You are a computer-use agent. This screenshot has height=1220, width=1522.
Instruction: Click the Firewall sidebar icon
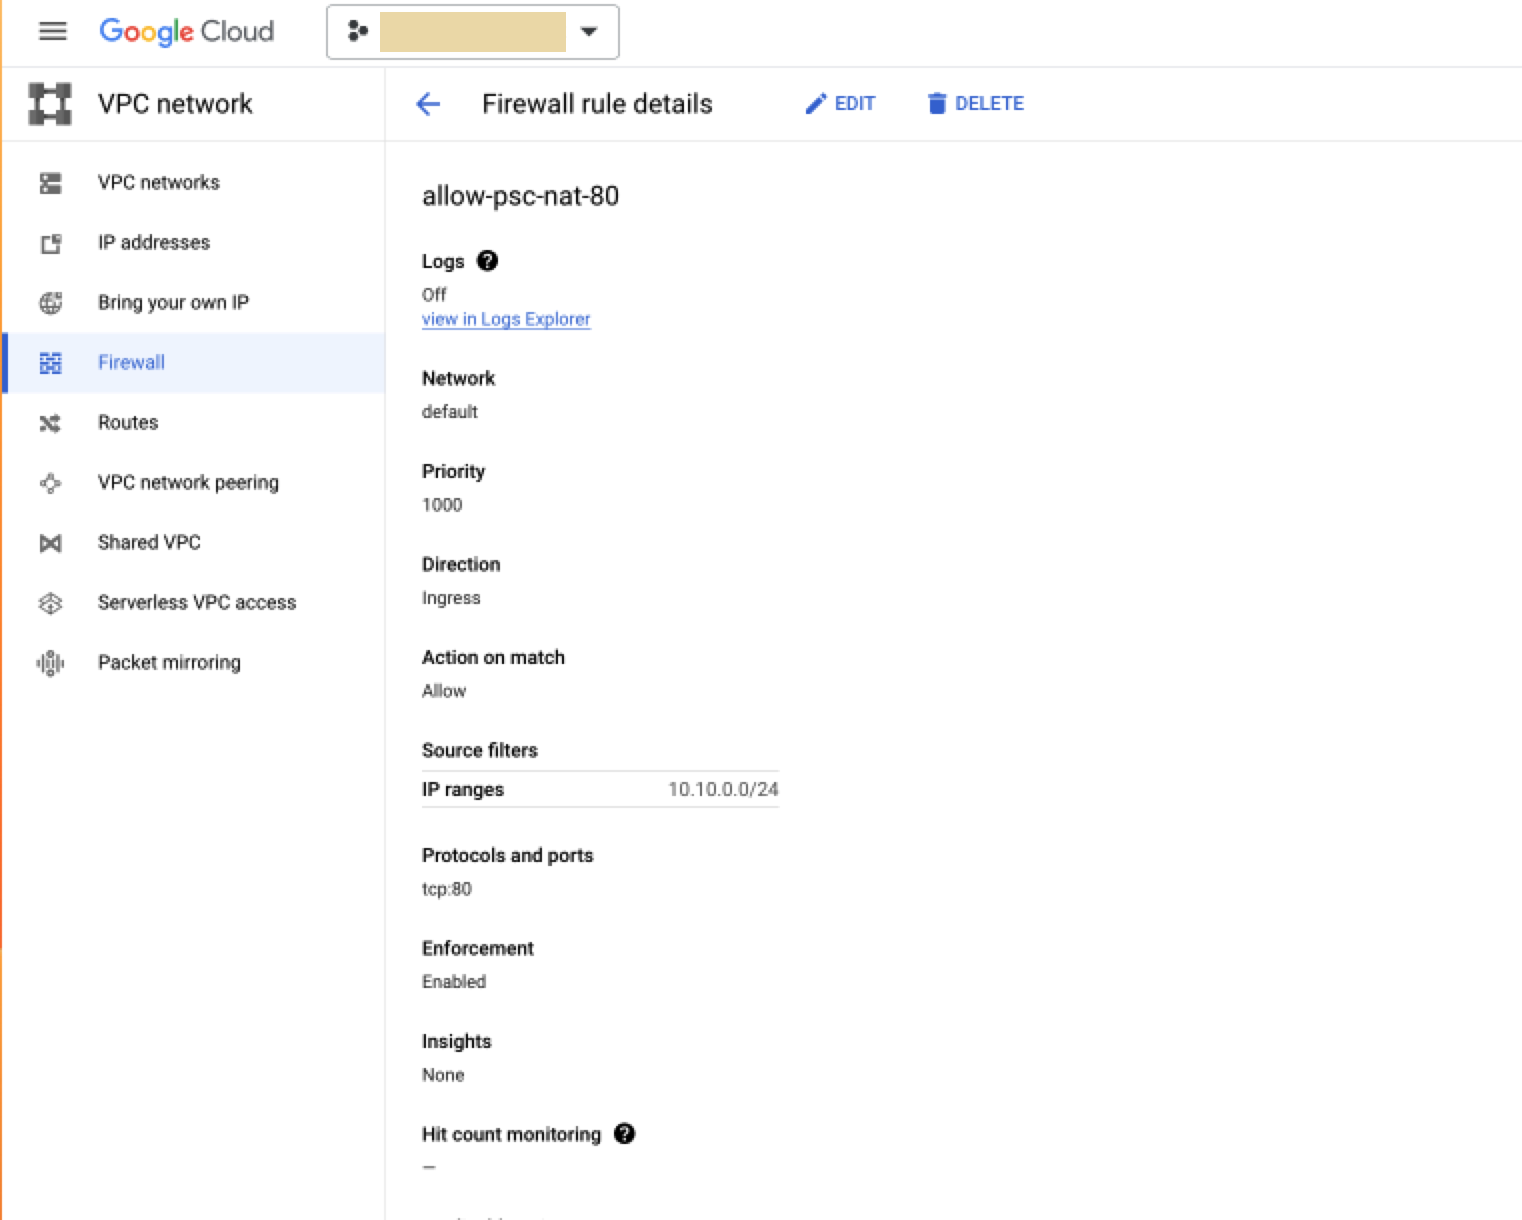pyautogui.click(x=50, y=363)
